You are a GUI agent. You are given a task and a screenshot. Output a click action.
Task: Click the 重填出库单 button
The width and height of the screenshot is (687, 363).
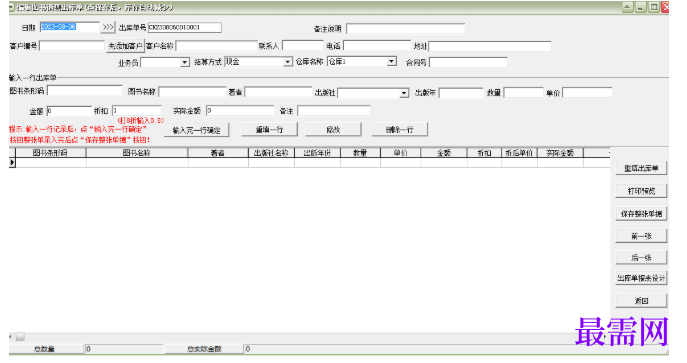click(641, 168)
